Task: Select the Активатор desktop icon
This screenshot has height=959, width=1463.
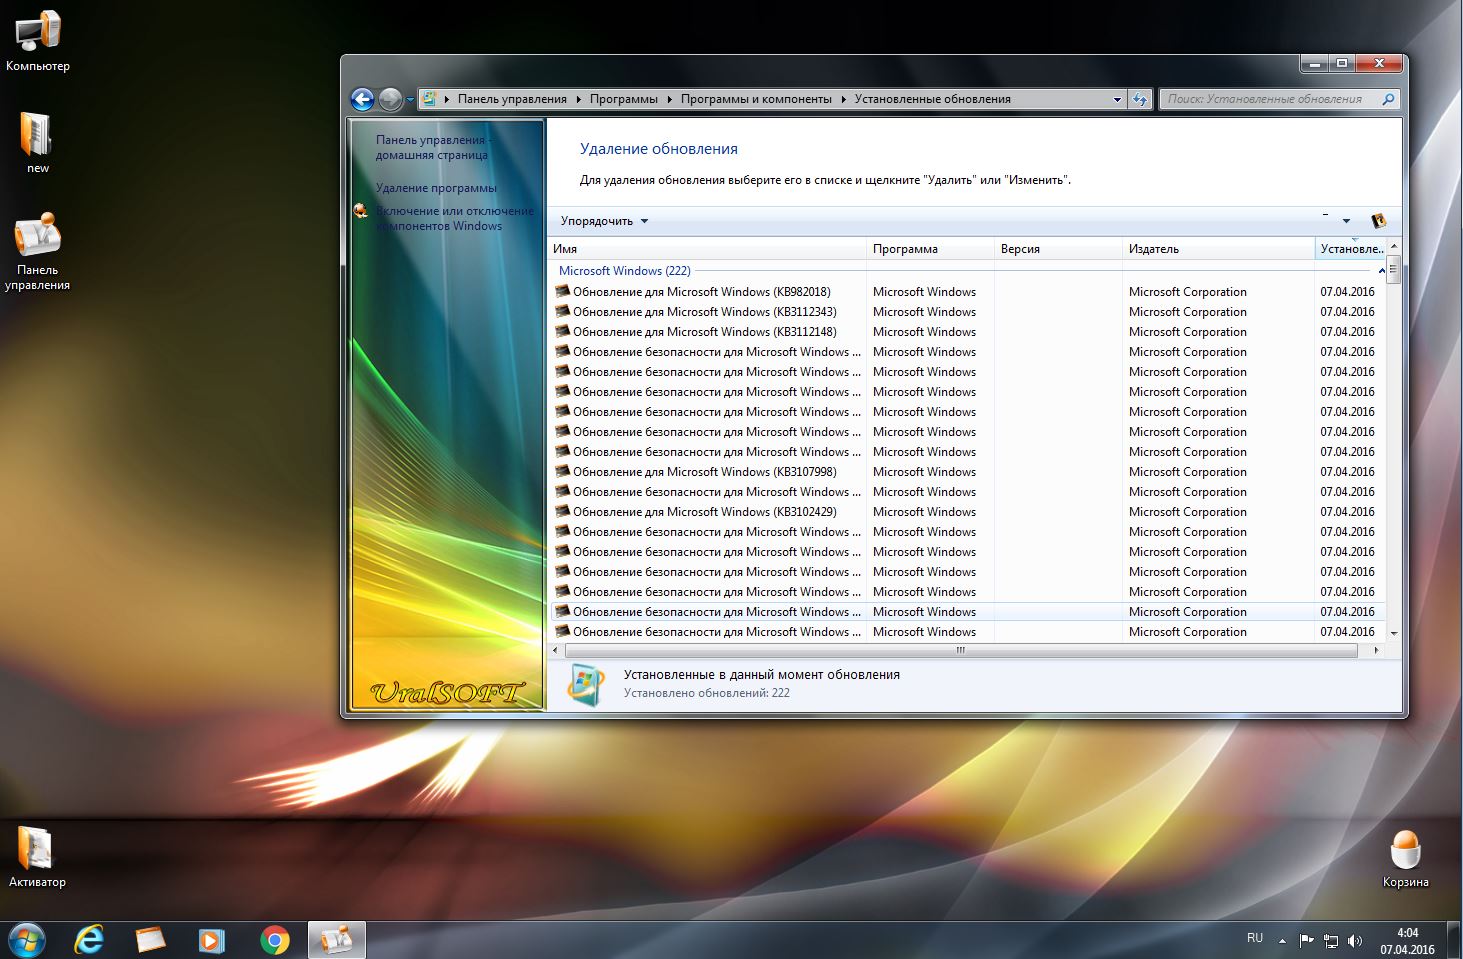Action: [x=37, y=857]
